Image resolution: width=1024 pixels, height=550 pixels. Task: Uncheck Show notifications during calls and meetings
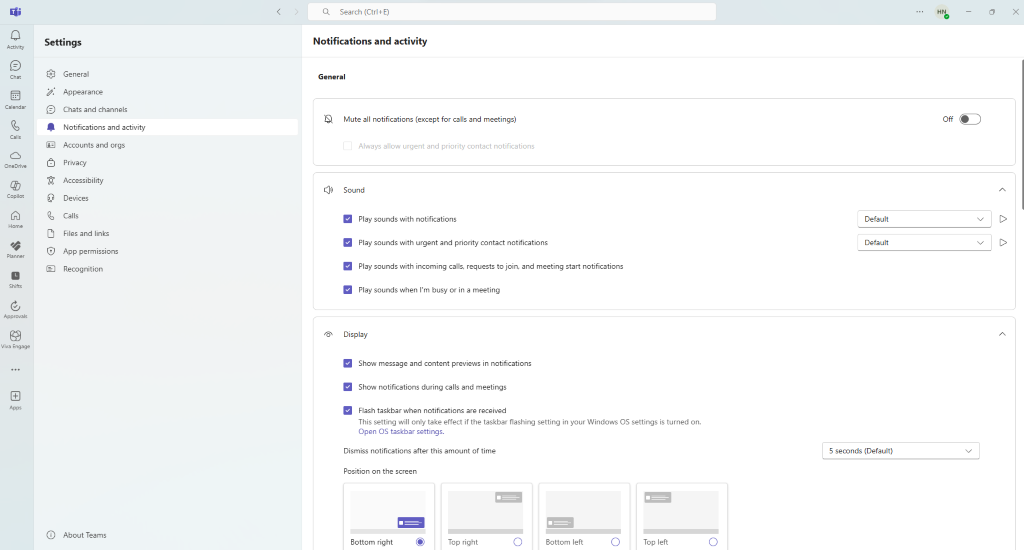[x=347, y=387]
